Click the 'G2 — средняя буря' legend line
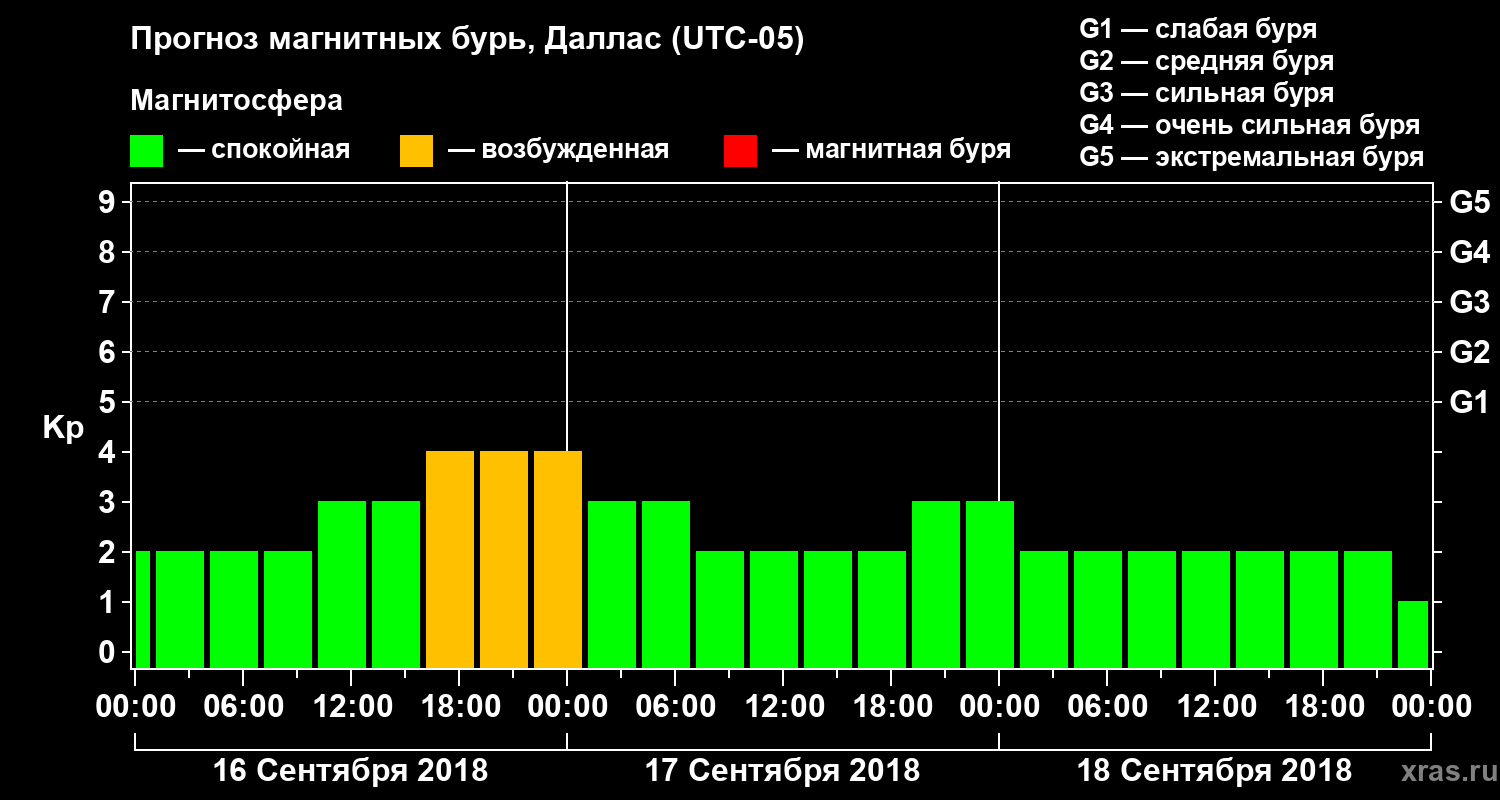 click(x=1206, y=61)
